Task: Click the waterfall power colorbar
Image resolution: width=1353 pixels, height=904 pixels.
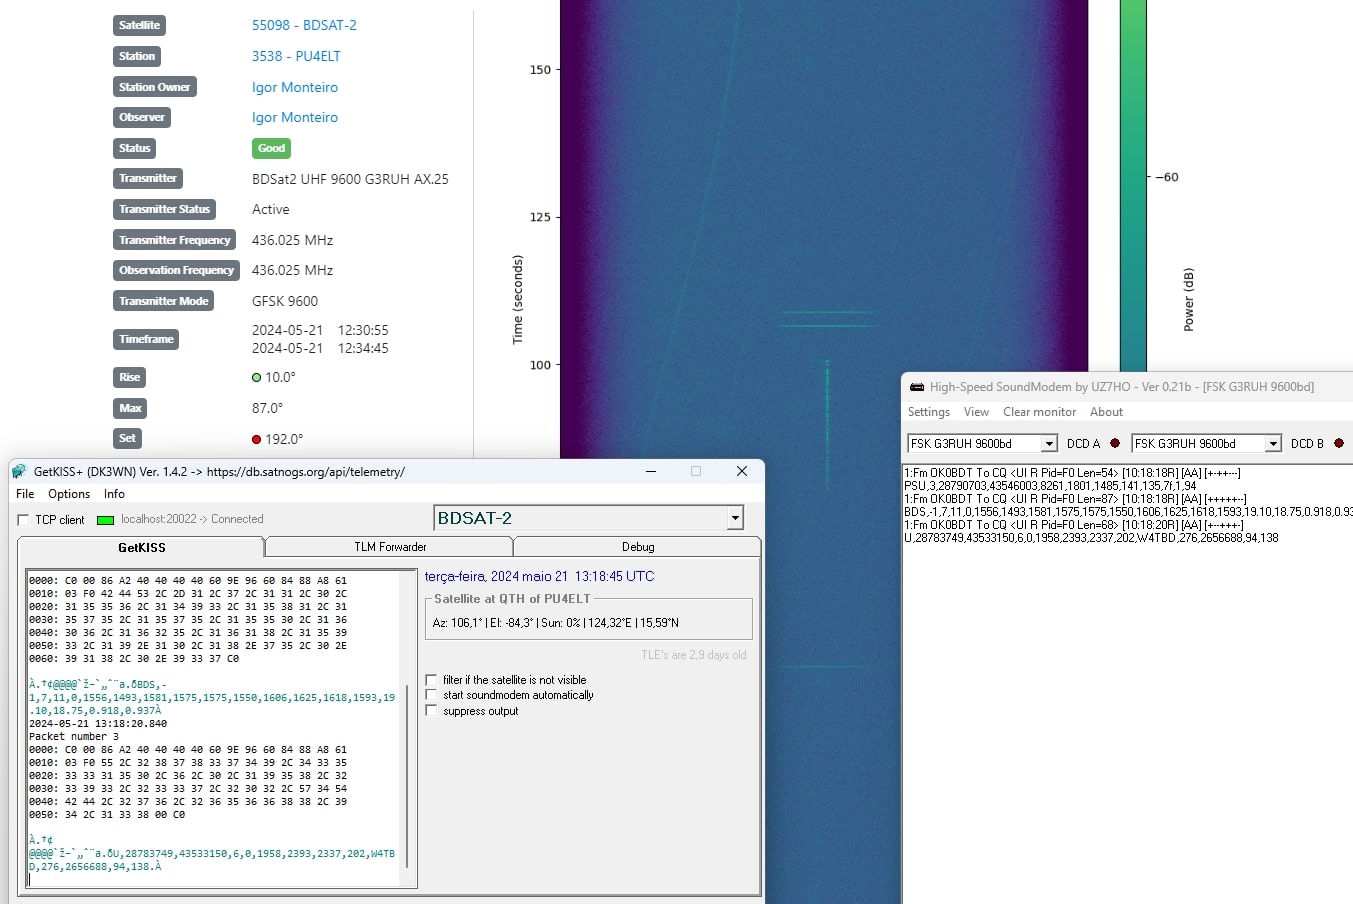Action: 1133,186
